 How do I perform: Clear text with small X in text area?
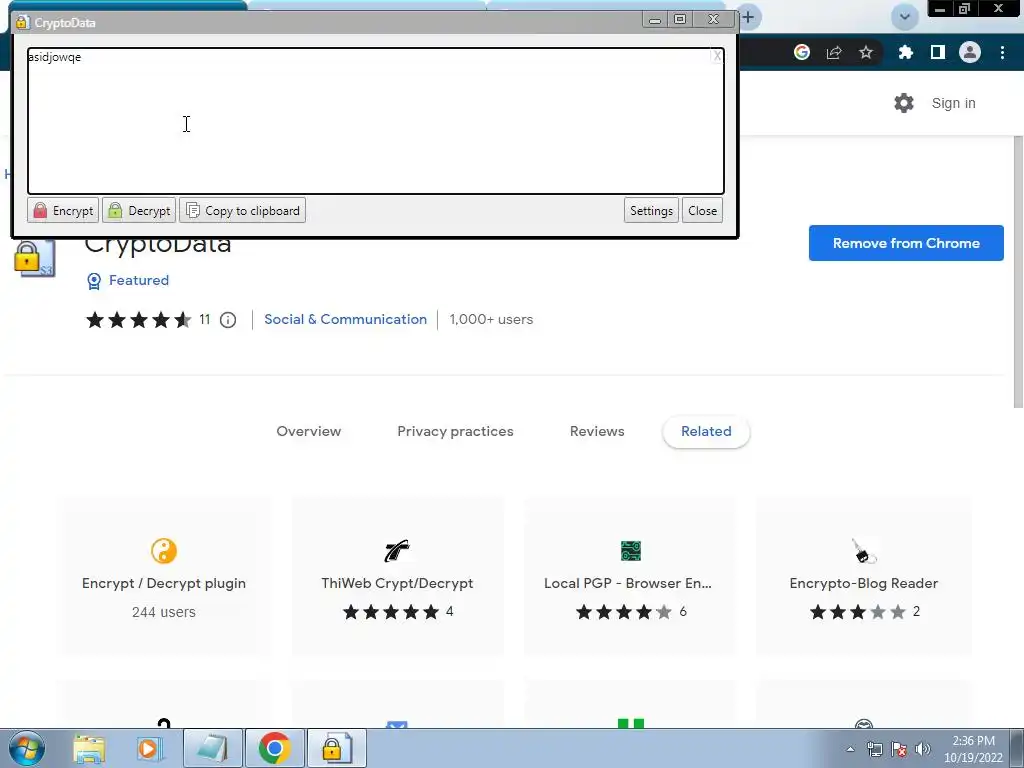716,56
